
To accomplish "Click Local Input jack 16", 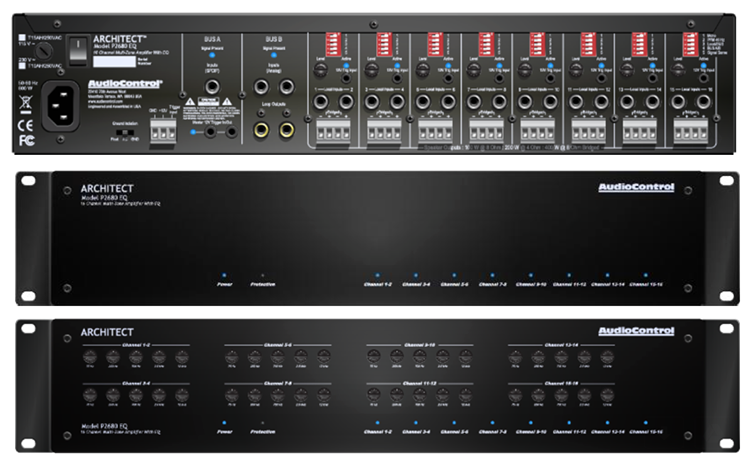I will click(703, 101).
